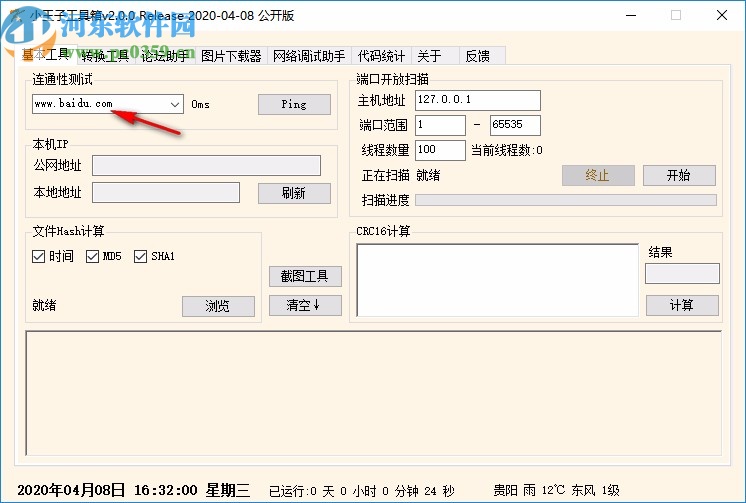The height and width of the screenshot is (503, 746).
Task: Click the 已运行 uptime text
Action: pyautogui.click(x=362, y=491)
